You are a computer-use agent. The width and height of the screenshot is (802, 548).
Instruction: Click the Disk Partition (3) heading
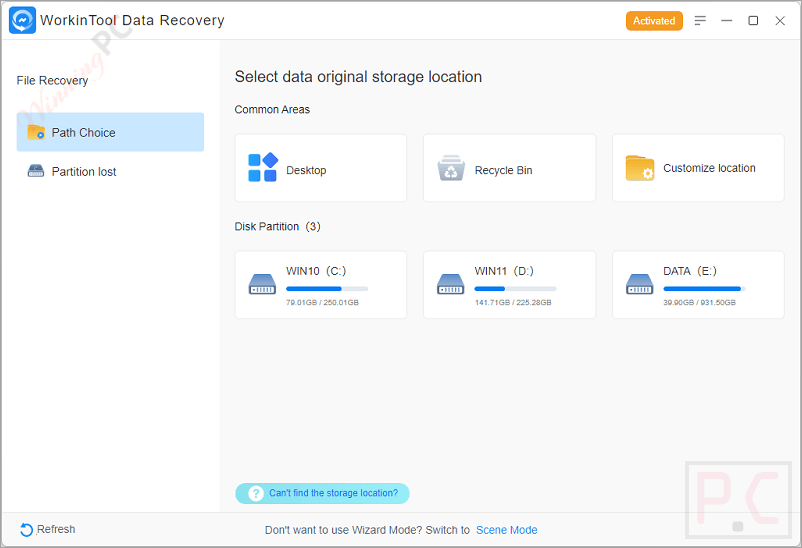[x=277, y=227]
